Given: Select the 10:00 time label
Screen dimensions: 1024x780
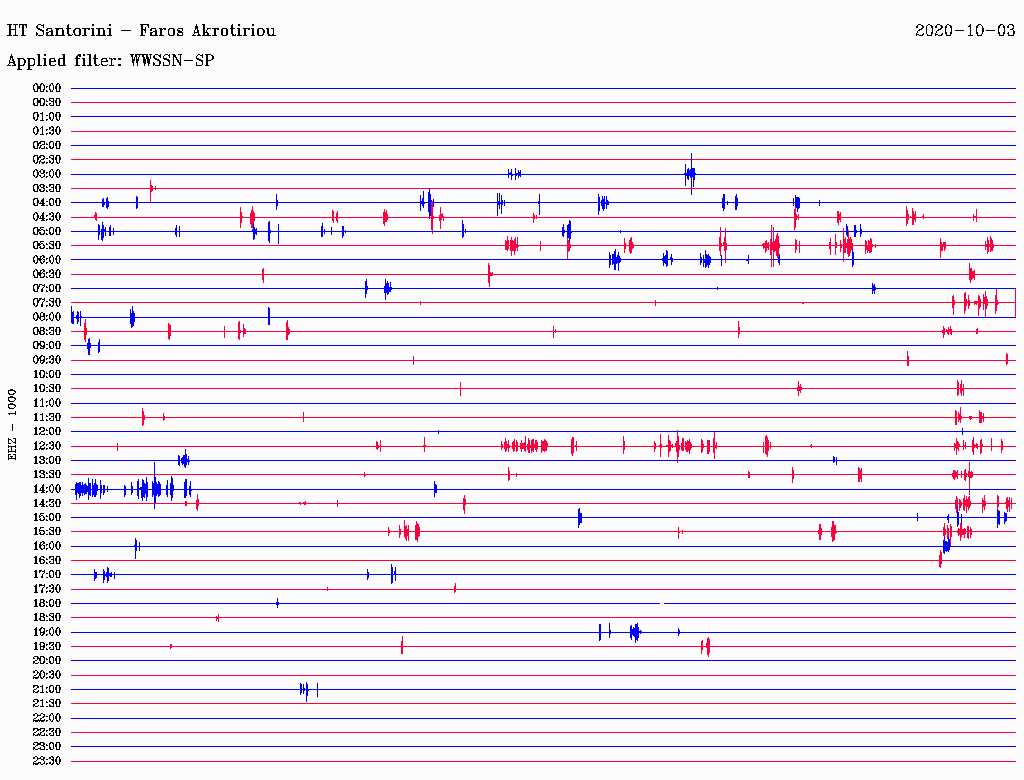Looking at the screenshot, I should [46, 374].
